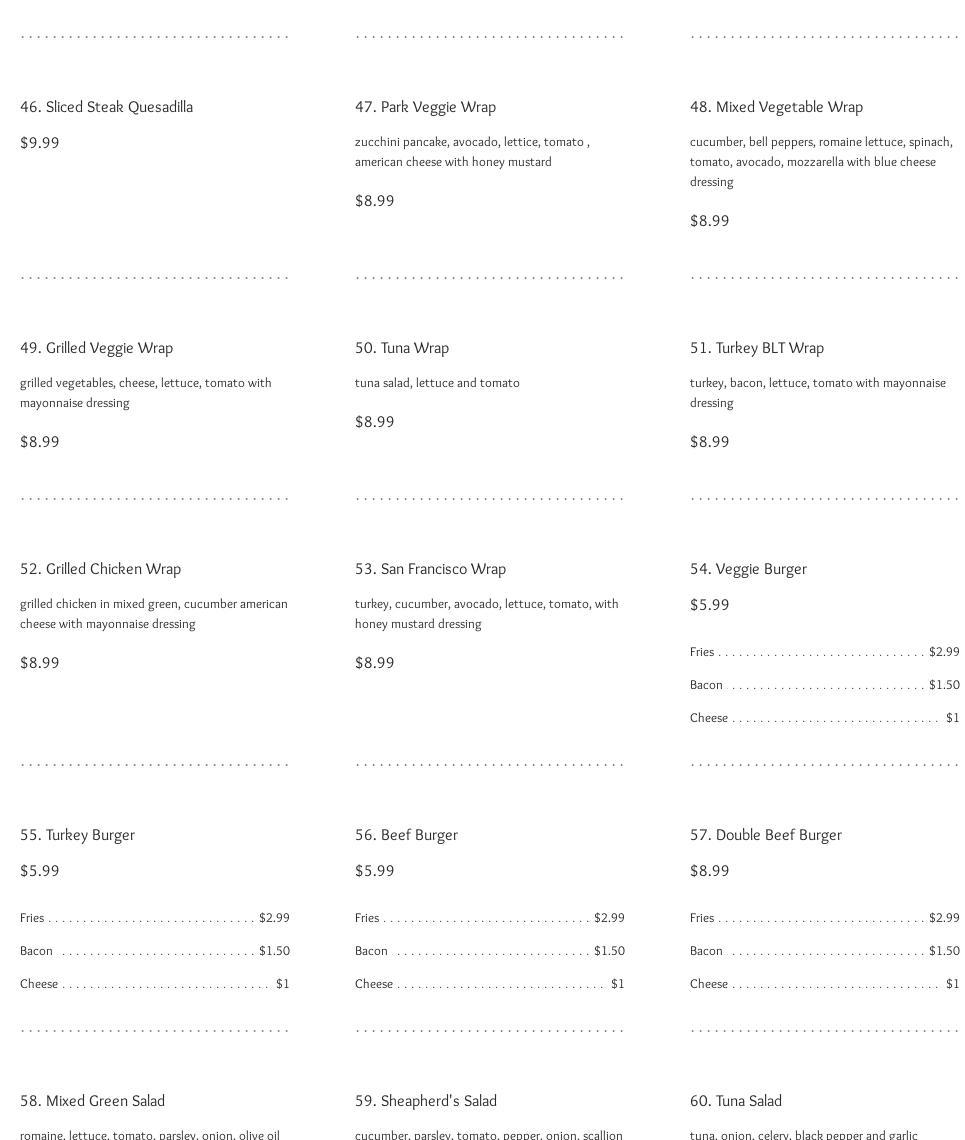Open the Park Veggie Wrap item
The height and width of the screenshot is (1140, 965).
point(425,107)
